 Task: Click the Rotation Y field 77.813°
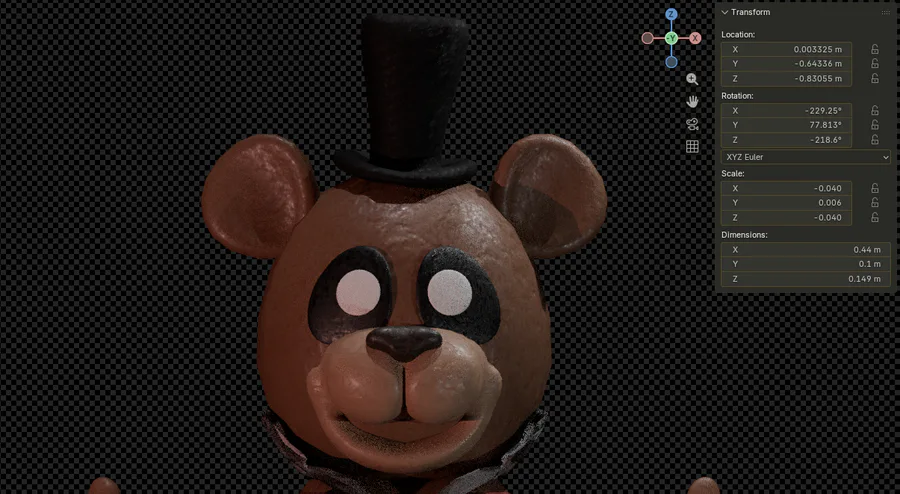[786, 125]
